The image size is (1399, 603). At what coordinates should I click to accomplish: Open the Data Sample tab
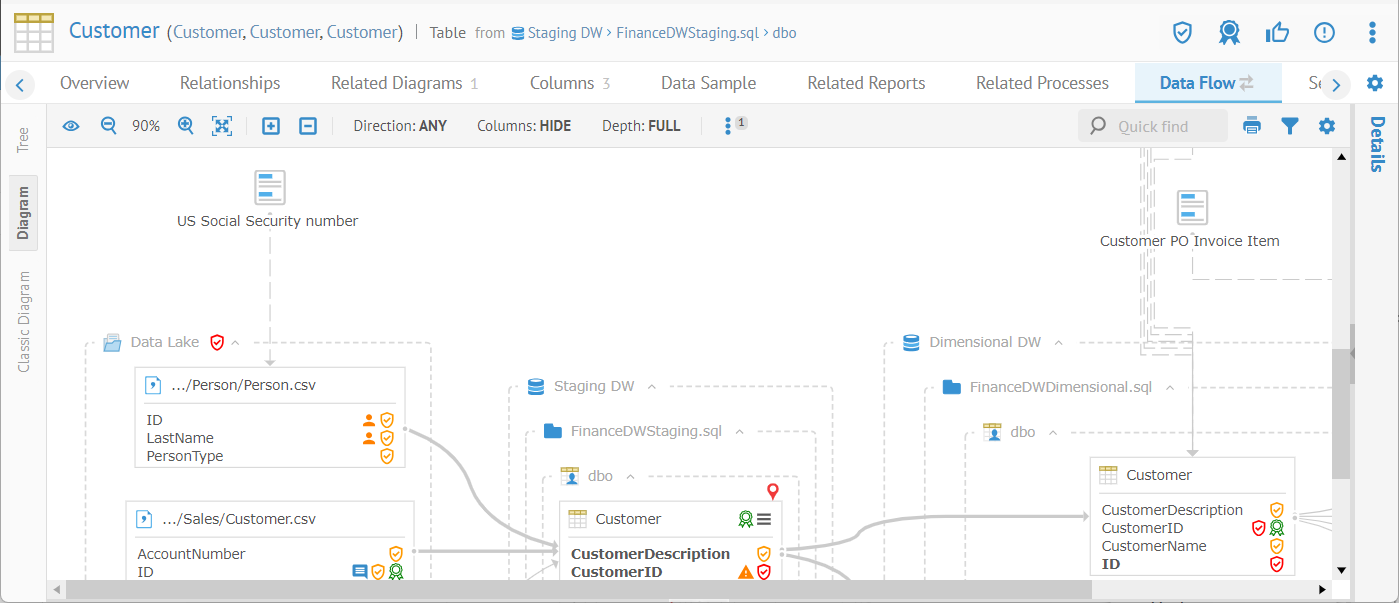(x=708, y=83)
